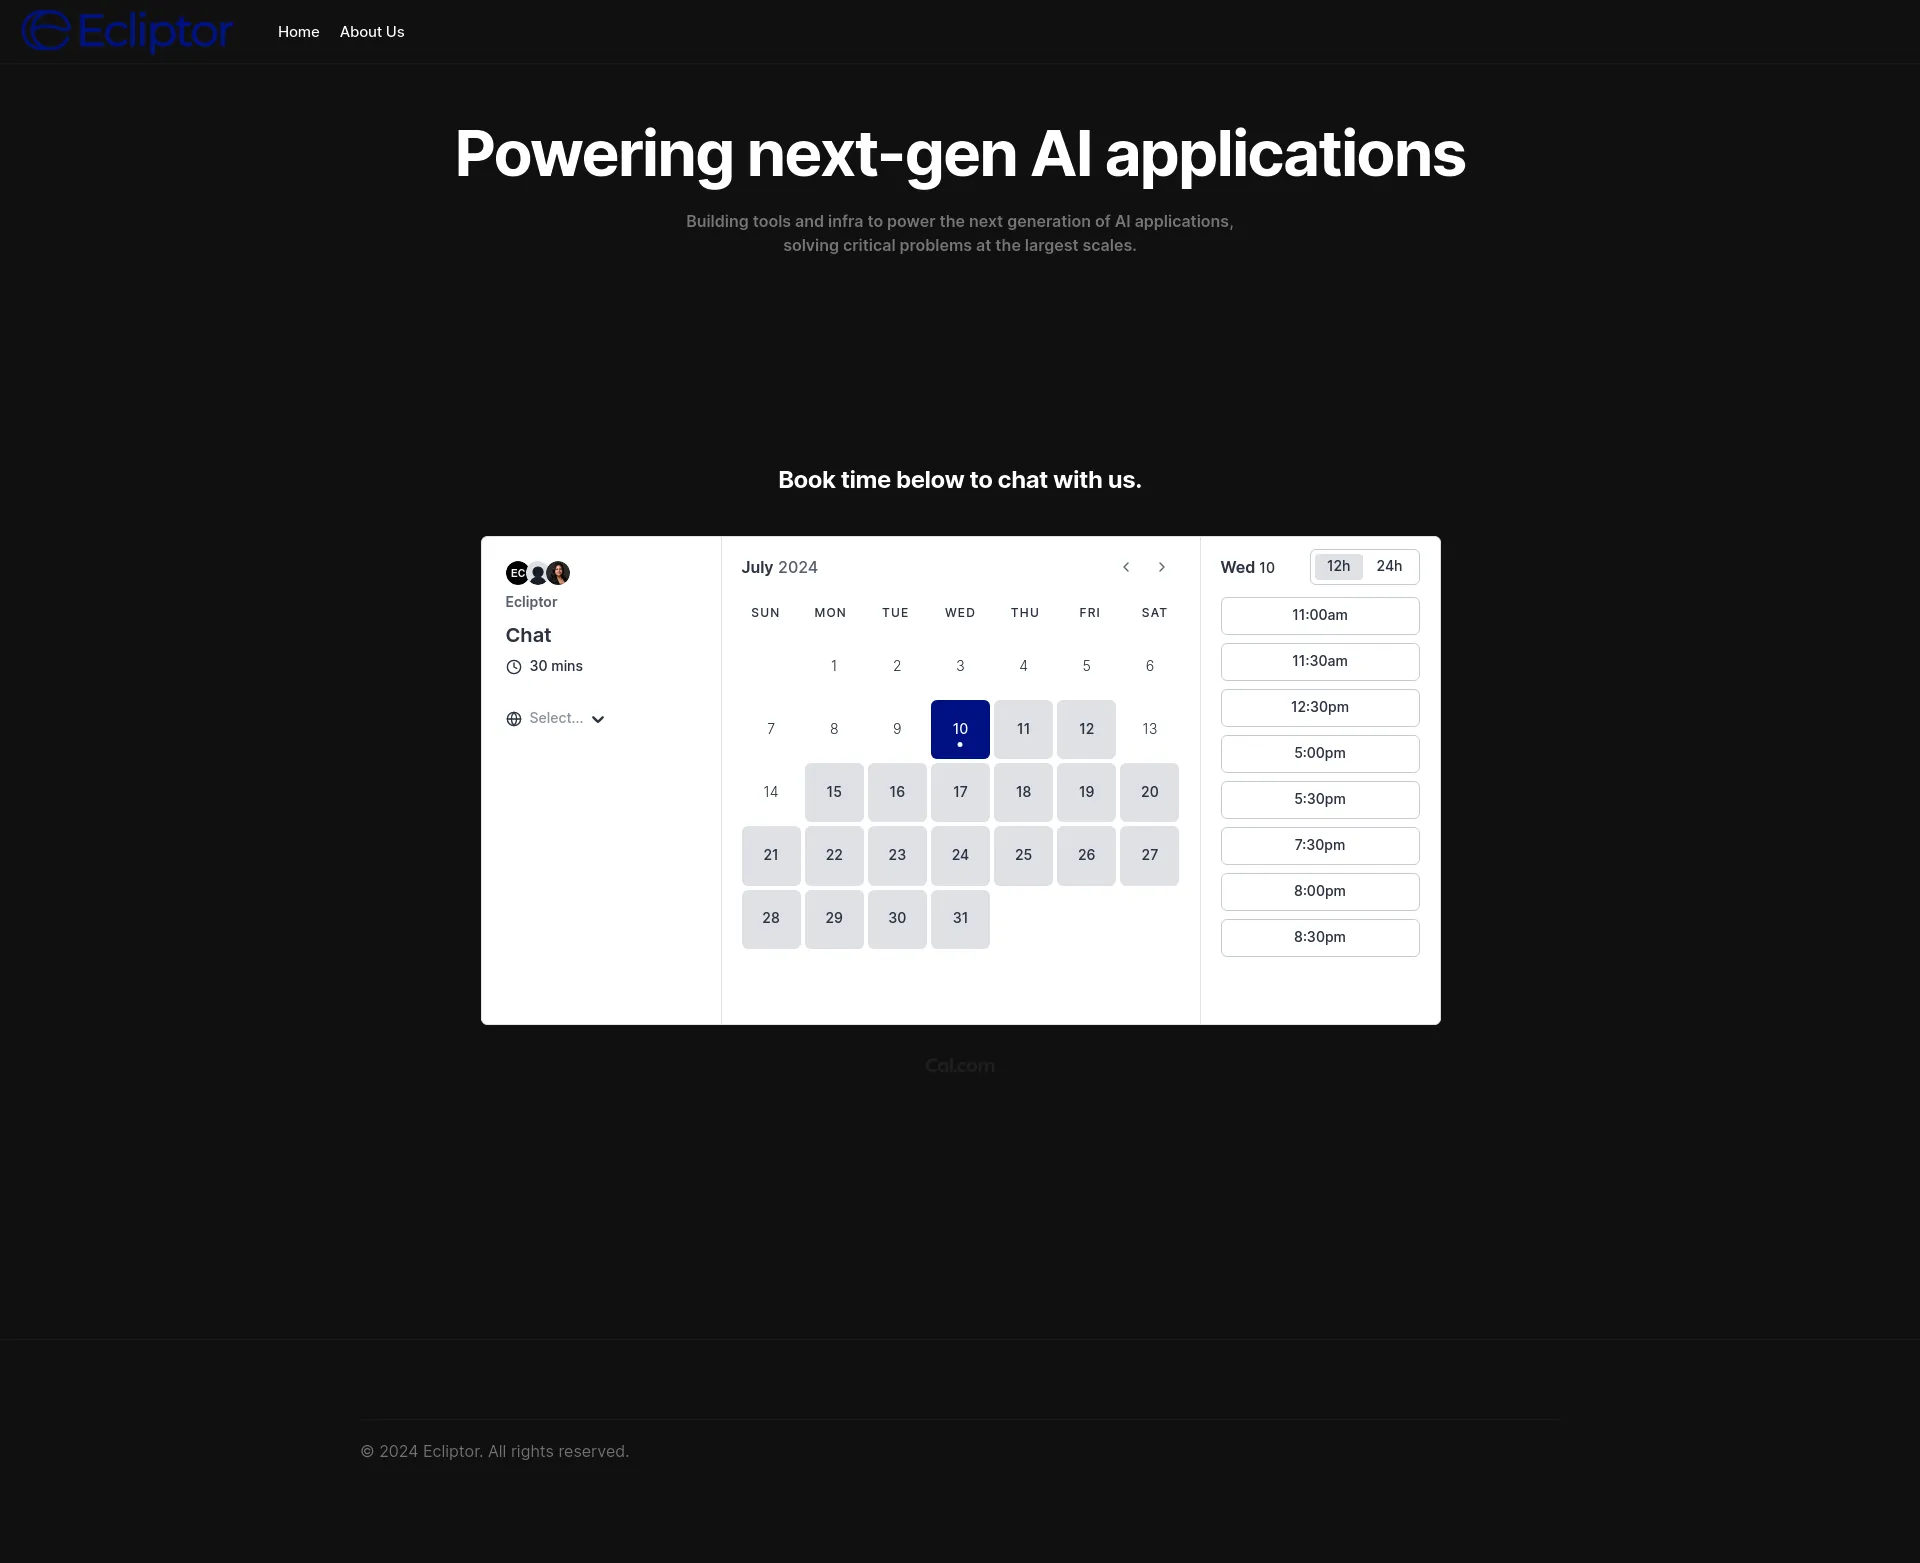Click the Home menu item
The height and width of the screenshot is (1563, 1920).
pyautogui.click(x=298, y=30)
